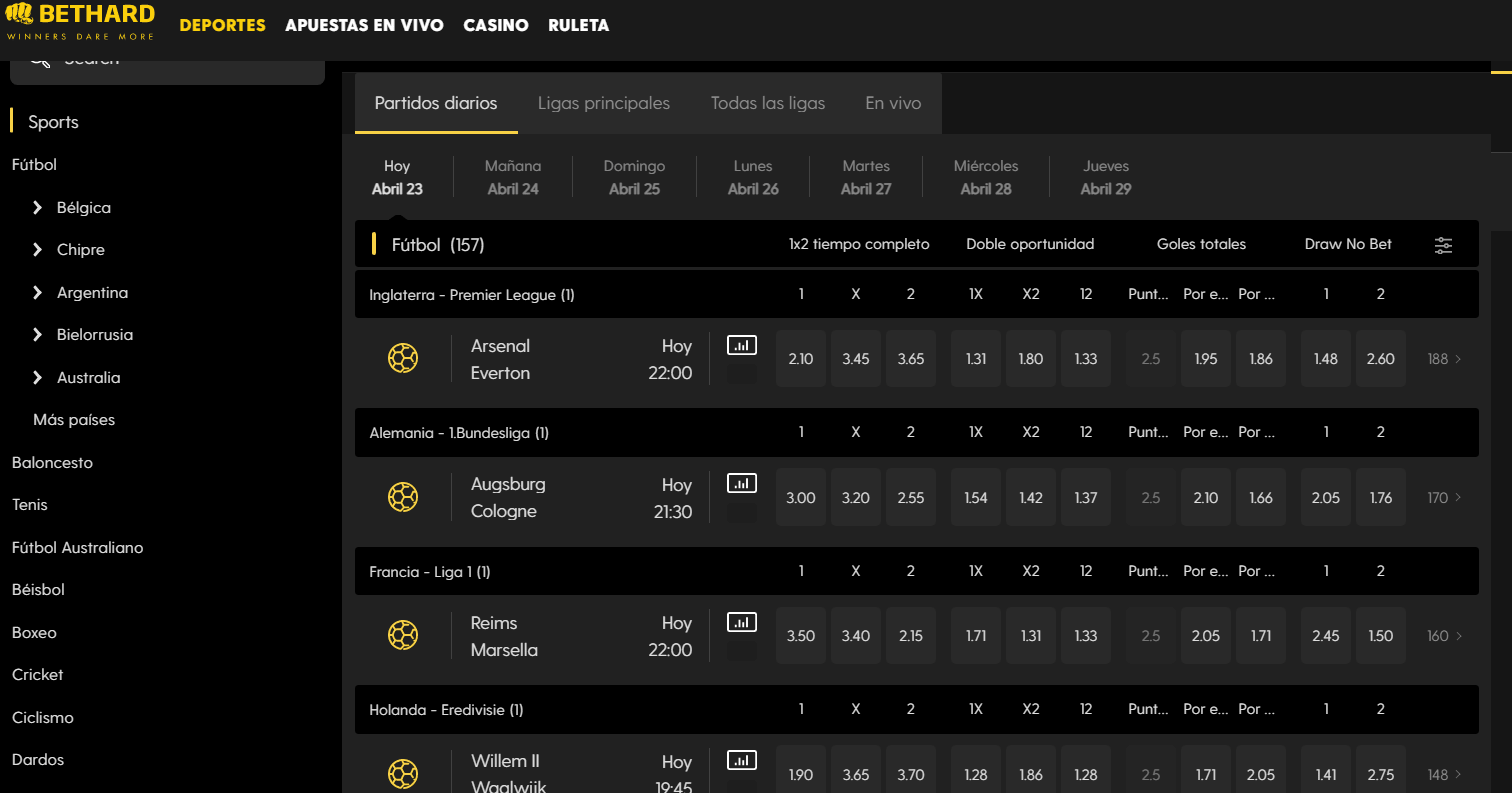The width and height of the screenshot is (1512, 793).
Task: Select the draw odds 3.20 for Augsburg vs Cologne
Action: pyautogui.click(x=856, y=497)
